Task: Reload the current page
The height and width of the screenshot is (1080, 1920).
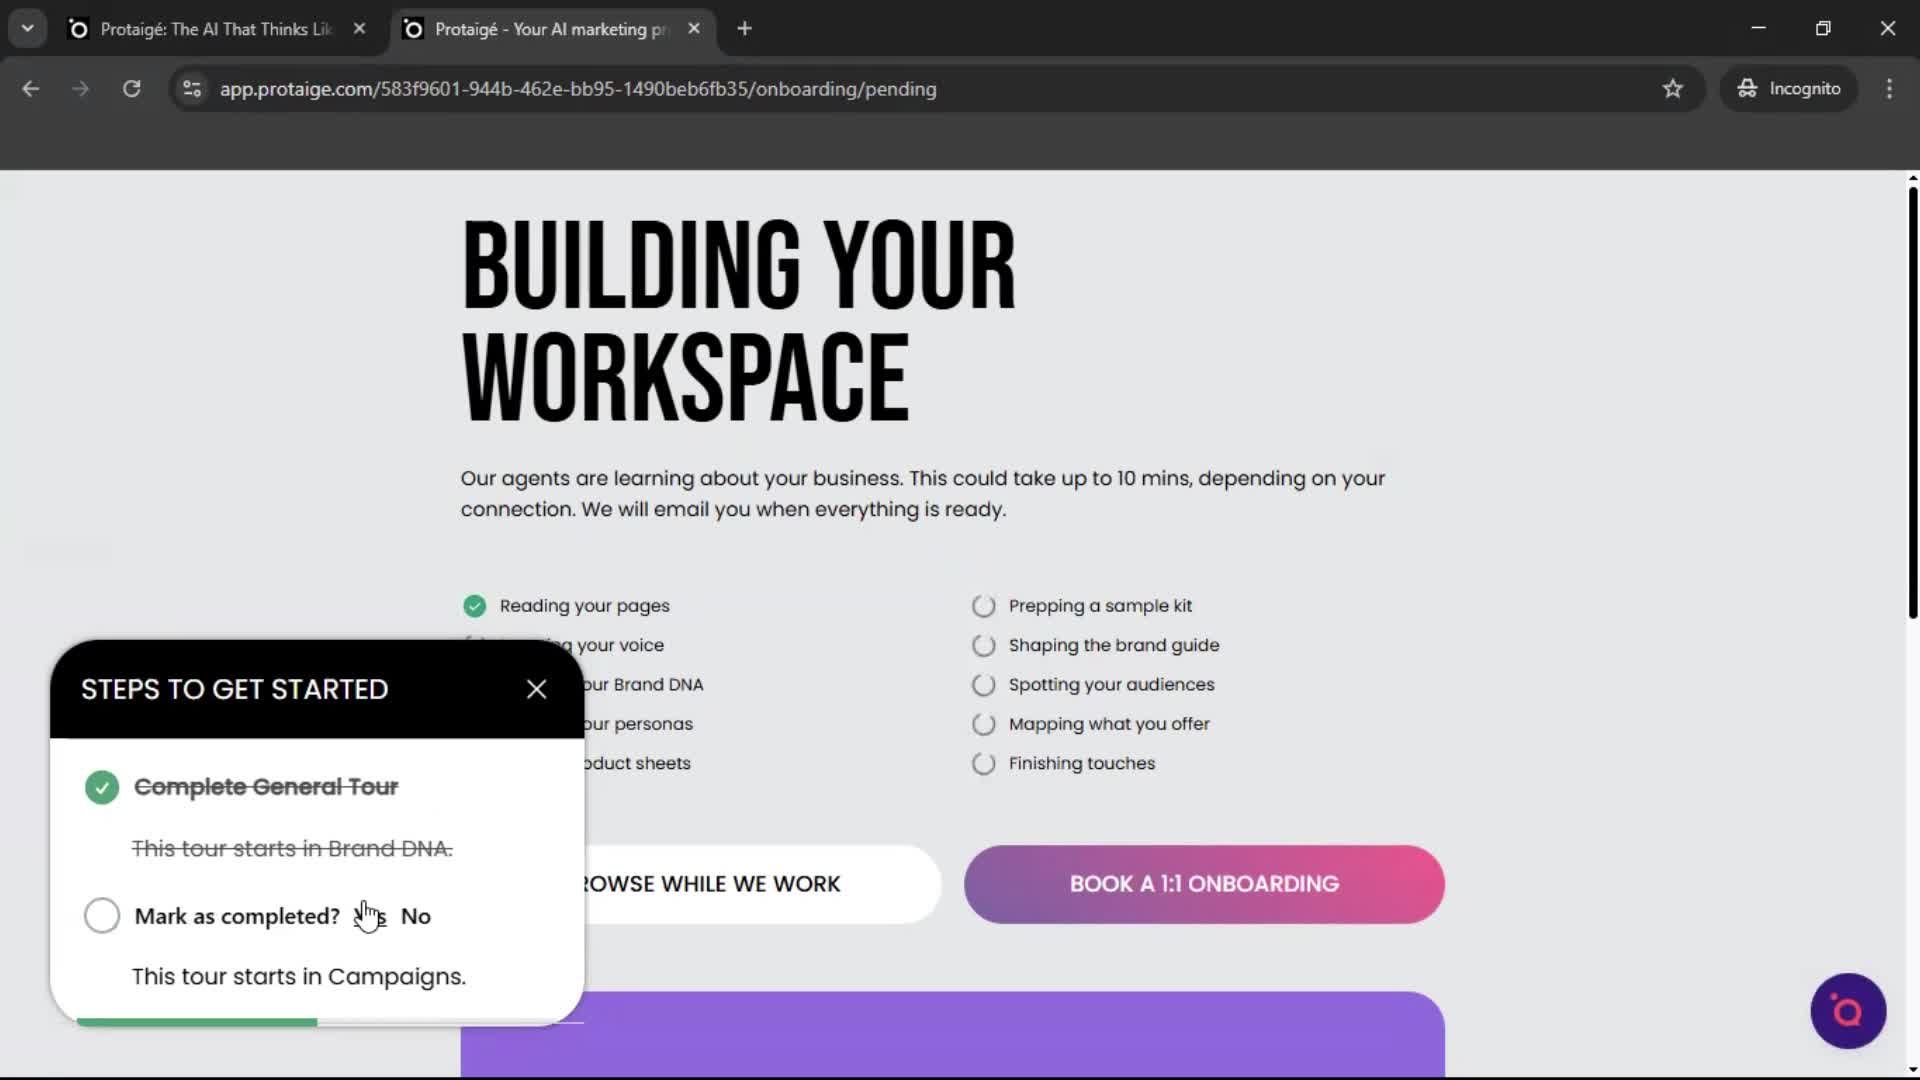Action: 131,88
